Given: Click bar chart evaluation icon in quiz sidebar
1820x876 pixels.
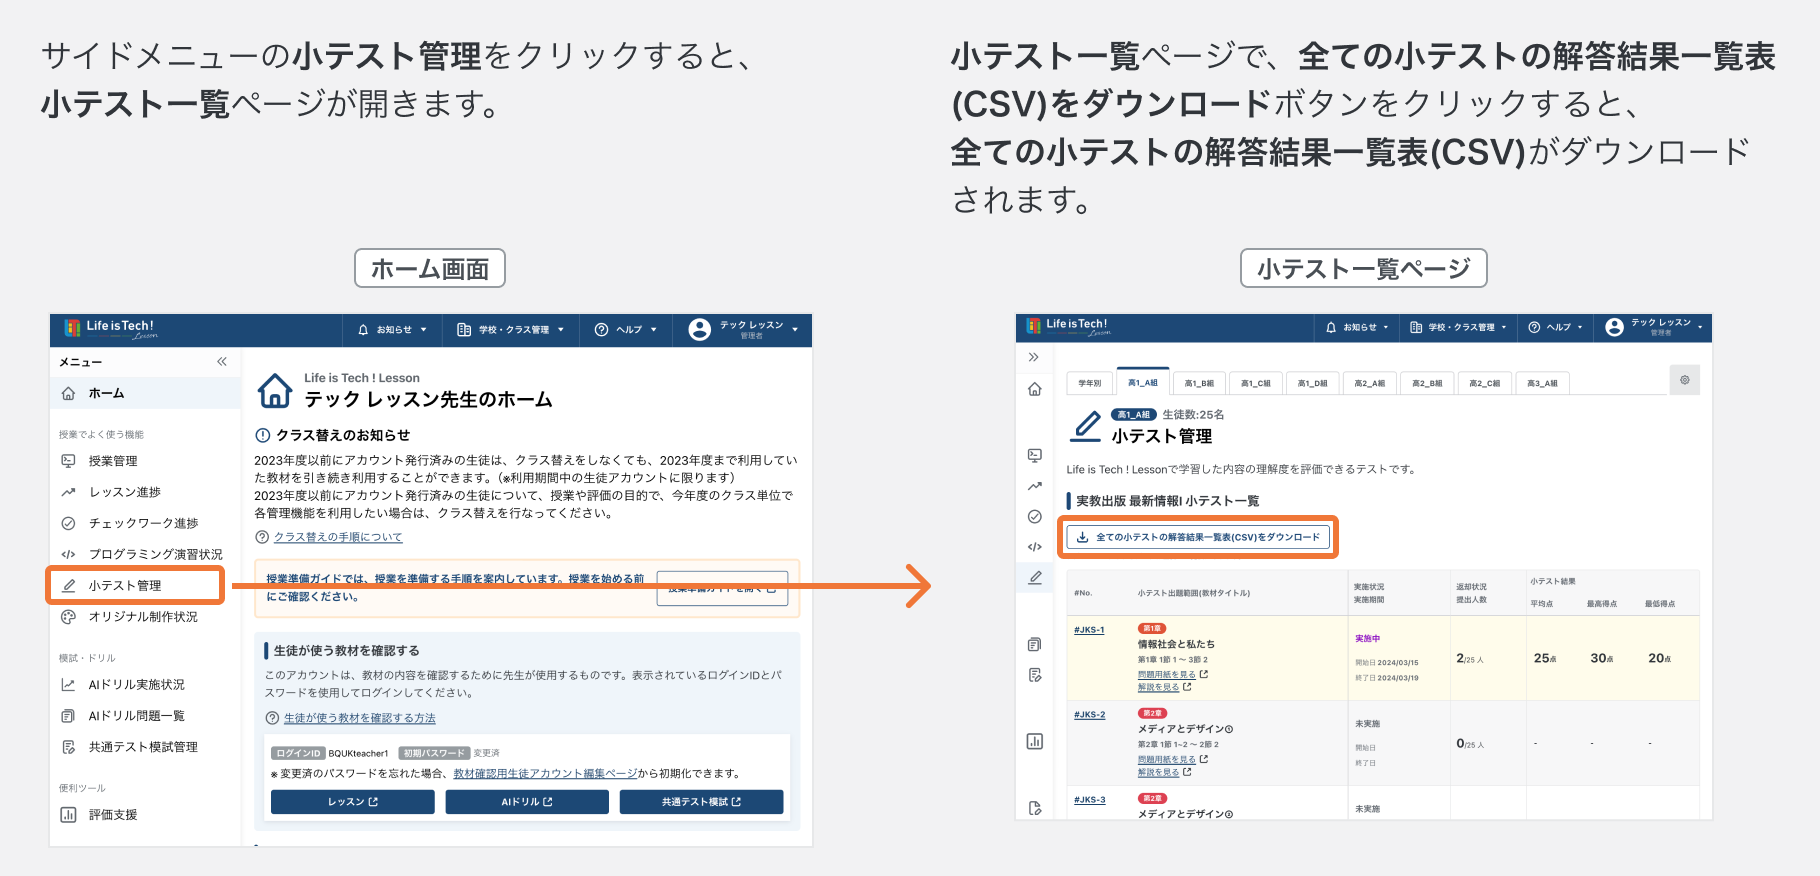Looking at the screenshot, I should click(1035, 741).
